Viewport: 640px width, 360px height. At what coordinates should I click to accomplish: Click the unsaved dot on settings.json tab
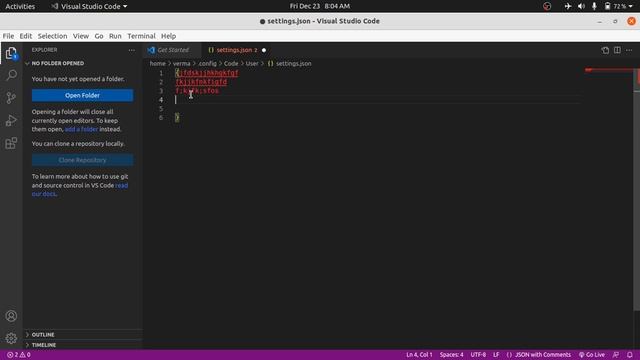coord(264,50)
